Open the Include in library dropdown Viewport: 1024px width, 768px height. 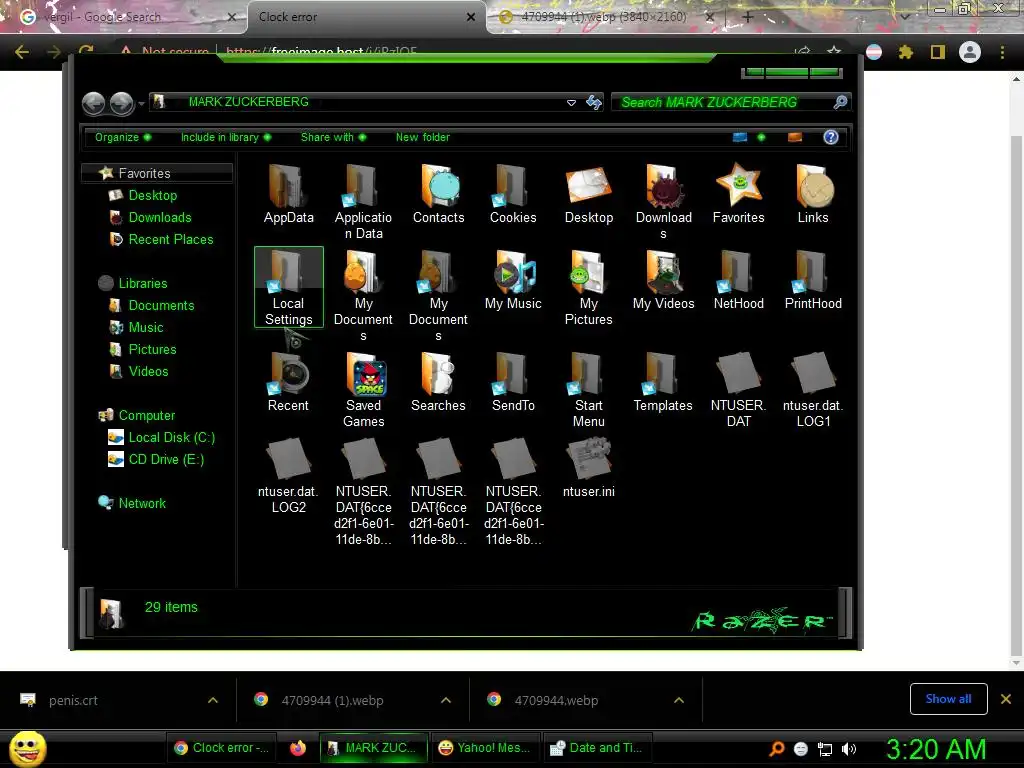point(225,137)
